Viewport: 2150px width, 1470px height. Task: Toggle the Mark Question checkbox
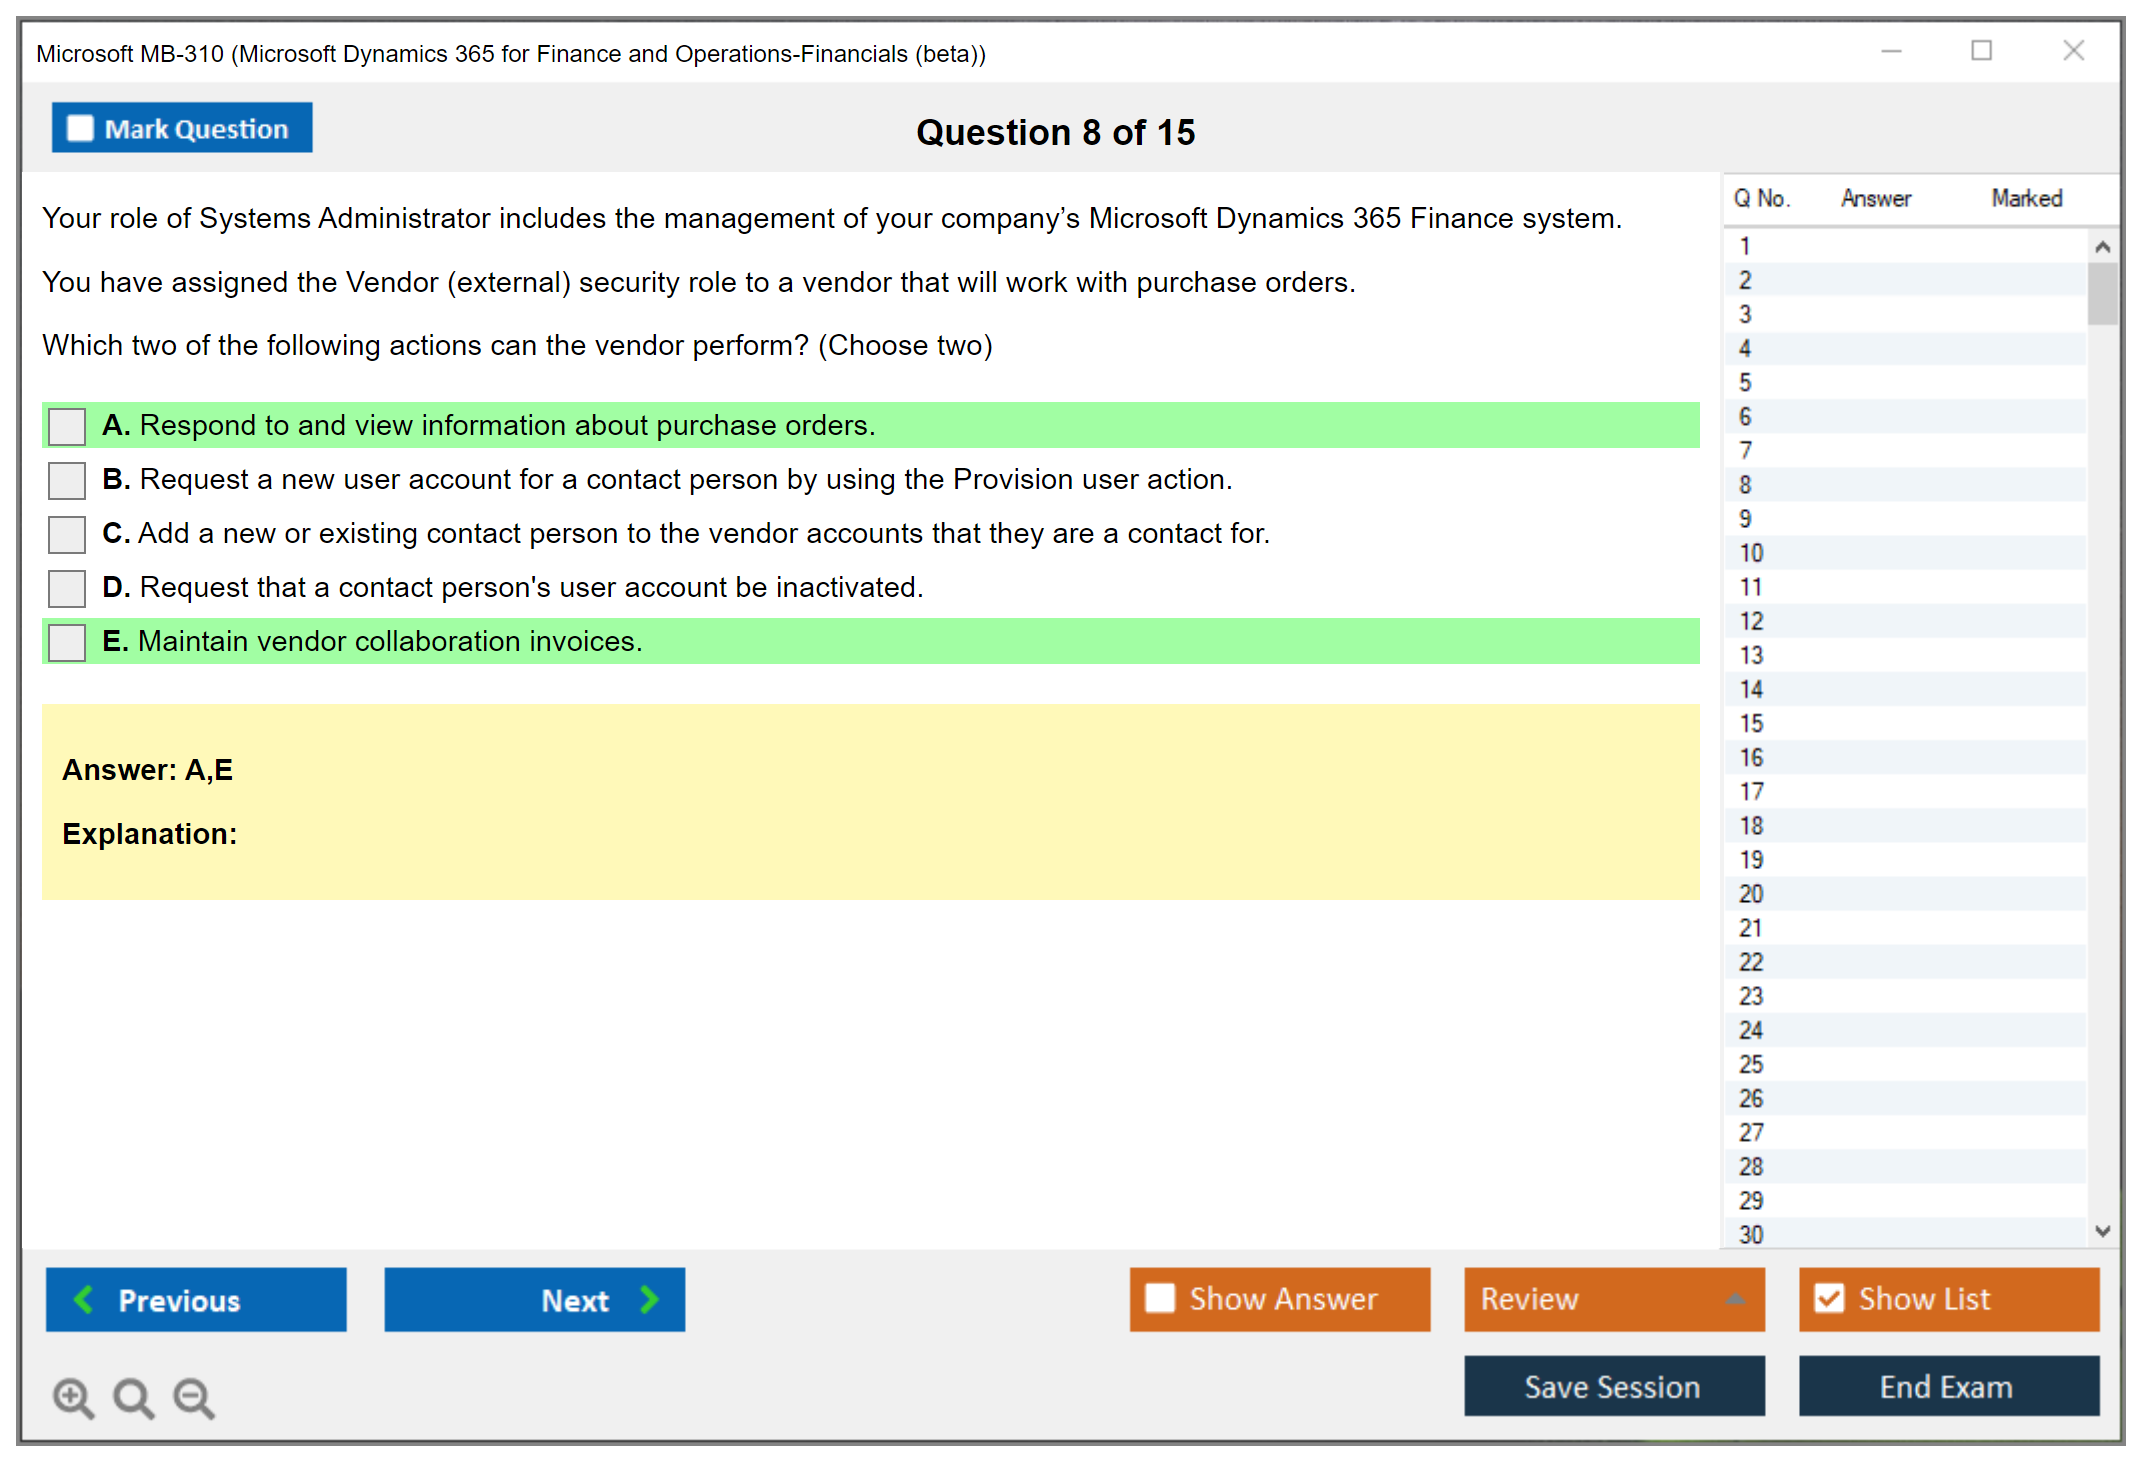[x=80, y=128]
